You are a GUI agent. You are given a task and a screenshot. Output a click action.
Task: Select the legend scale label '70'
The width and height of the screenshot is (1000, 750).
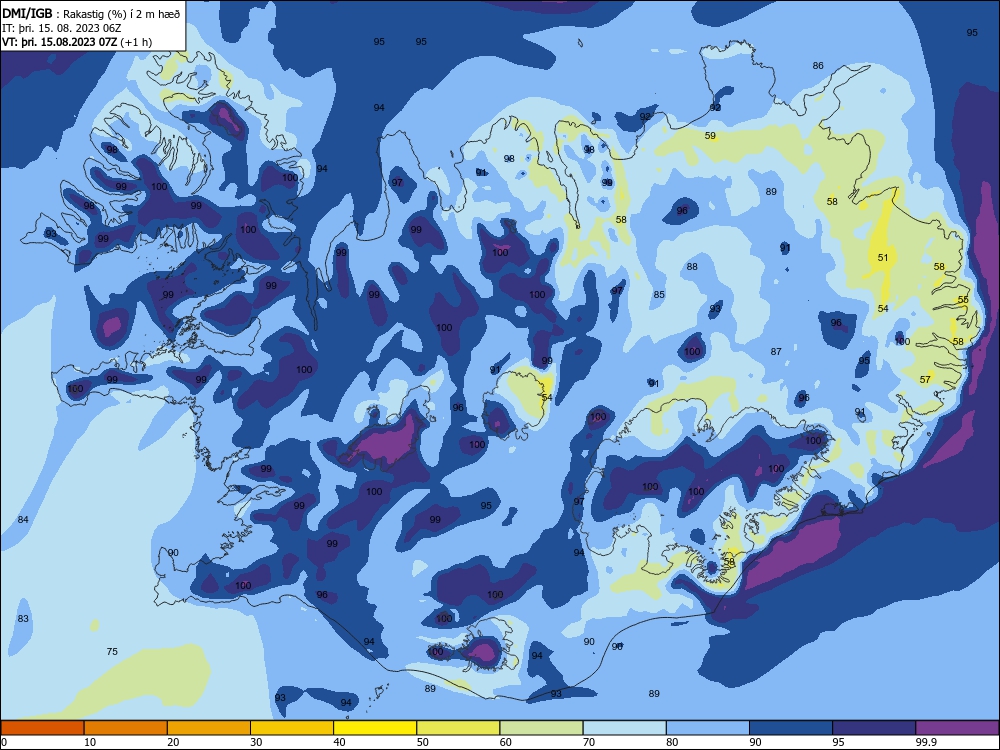[x=589, y=742]
